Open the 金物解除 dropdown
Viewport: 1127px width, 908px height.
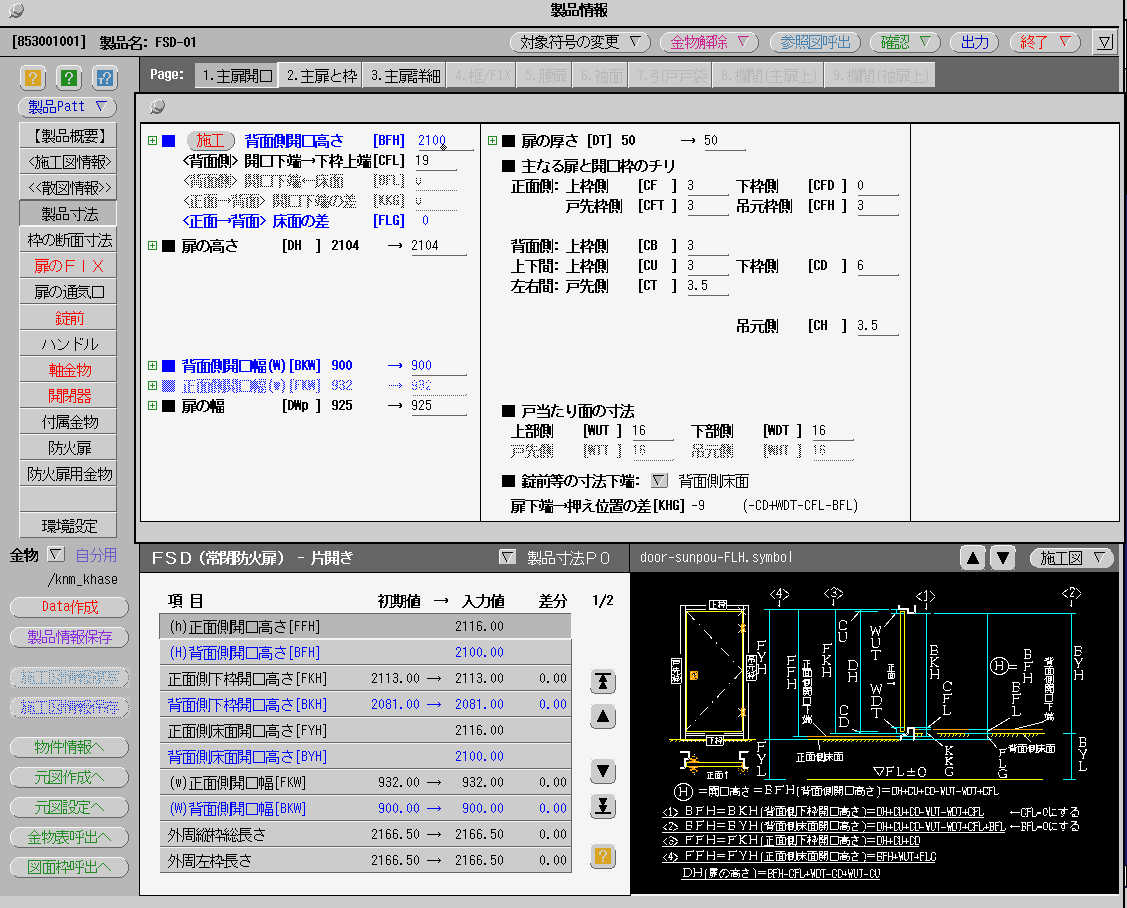click(709, 42)
